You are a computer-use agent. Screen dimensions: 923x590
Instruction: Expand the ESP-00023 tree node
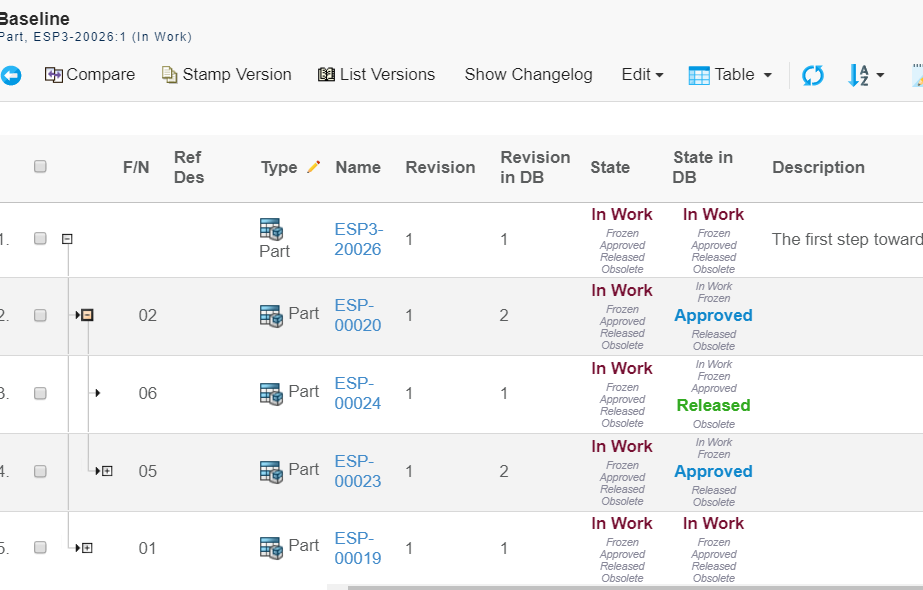tap(107, 471)
